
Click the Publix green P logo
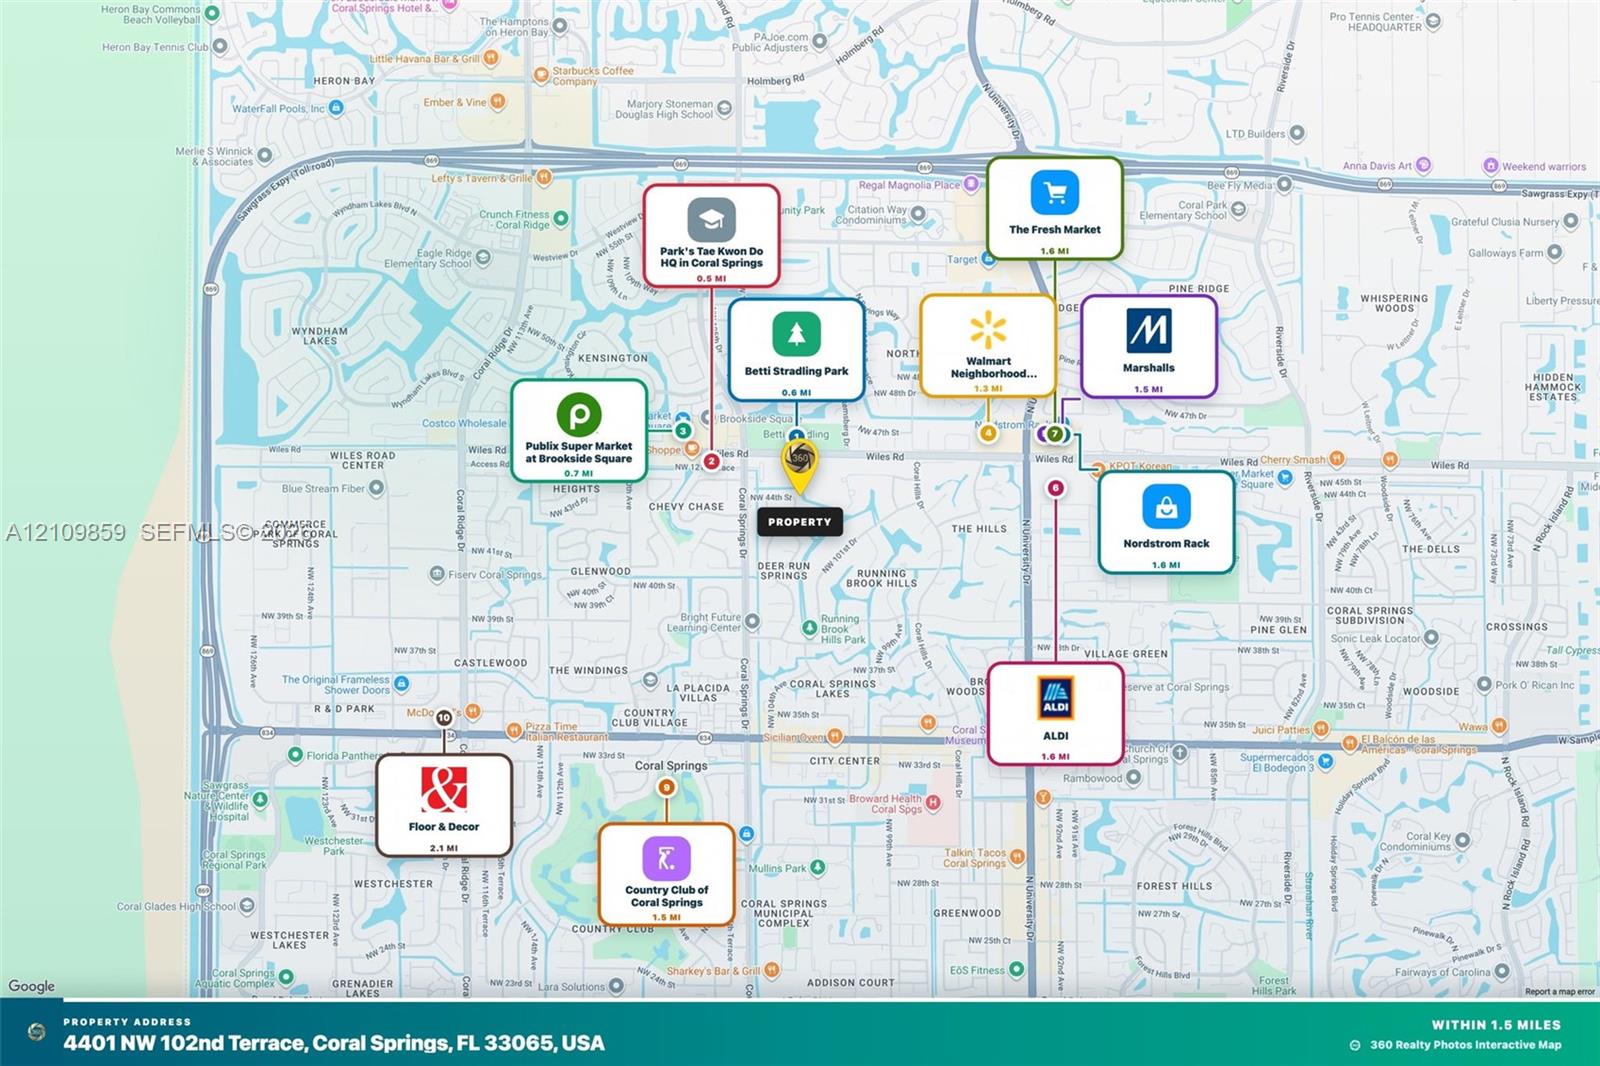[x=579, y=414]
